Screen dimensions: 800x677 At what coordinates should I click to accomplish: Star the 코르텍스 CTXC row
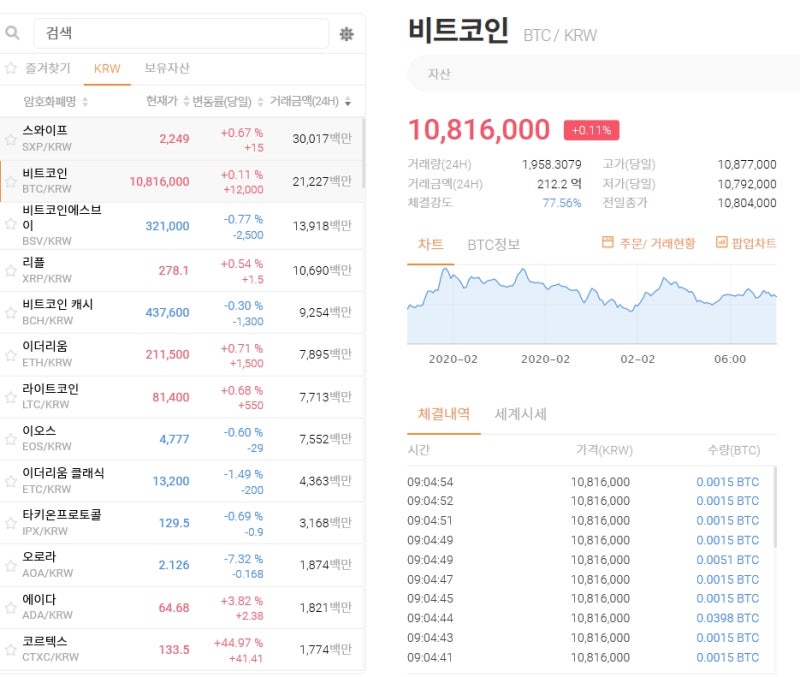pyautogui.click(x=11, y=650)
